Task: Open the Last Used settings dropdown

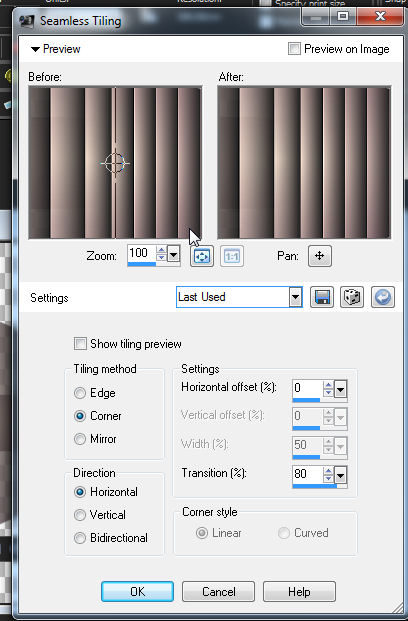Action: 296,297
